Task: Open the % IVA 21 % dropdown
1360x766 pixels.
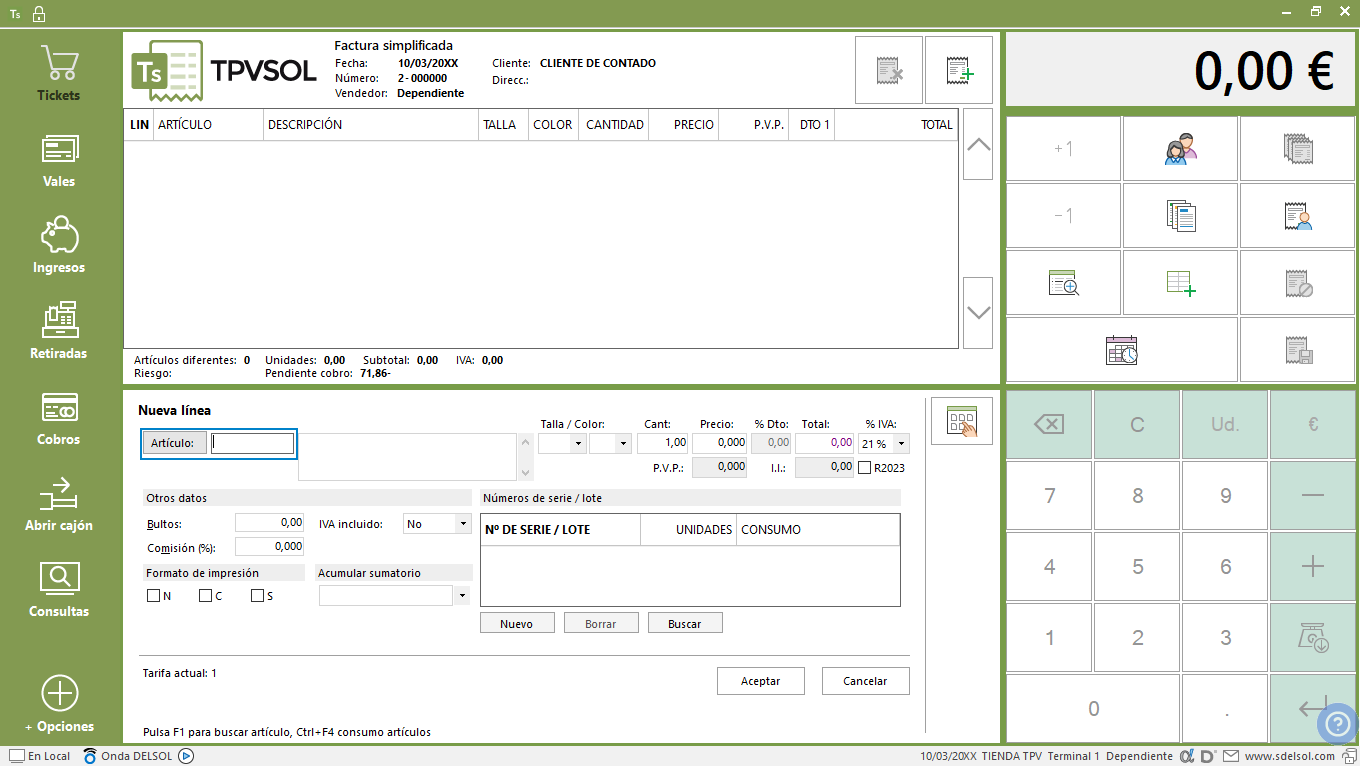Action: click(901, 443)
